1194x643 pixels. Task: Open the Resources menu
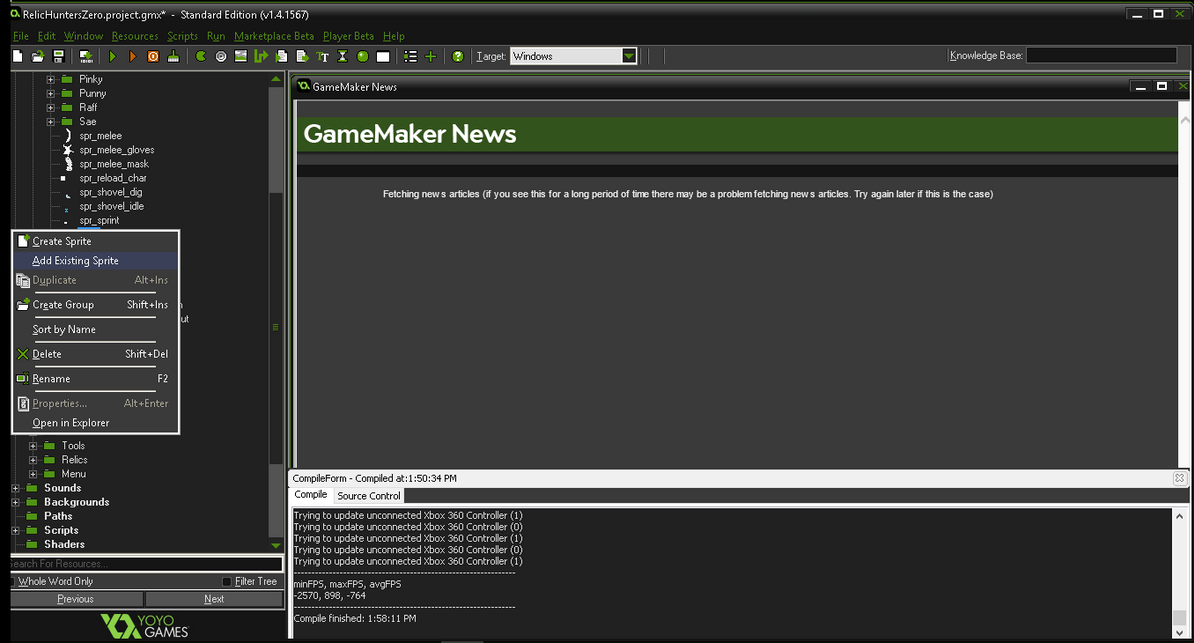(x=135, y=36)
